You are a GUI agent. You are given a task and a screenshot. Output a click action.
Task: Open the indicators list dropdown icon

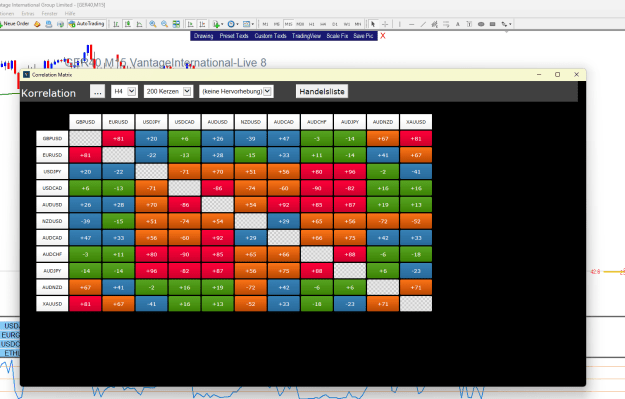click(x=218, y=24)
